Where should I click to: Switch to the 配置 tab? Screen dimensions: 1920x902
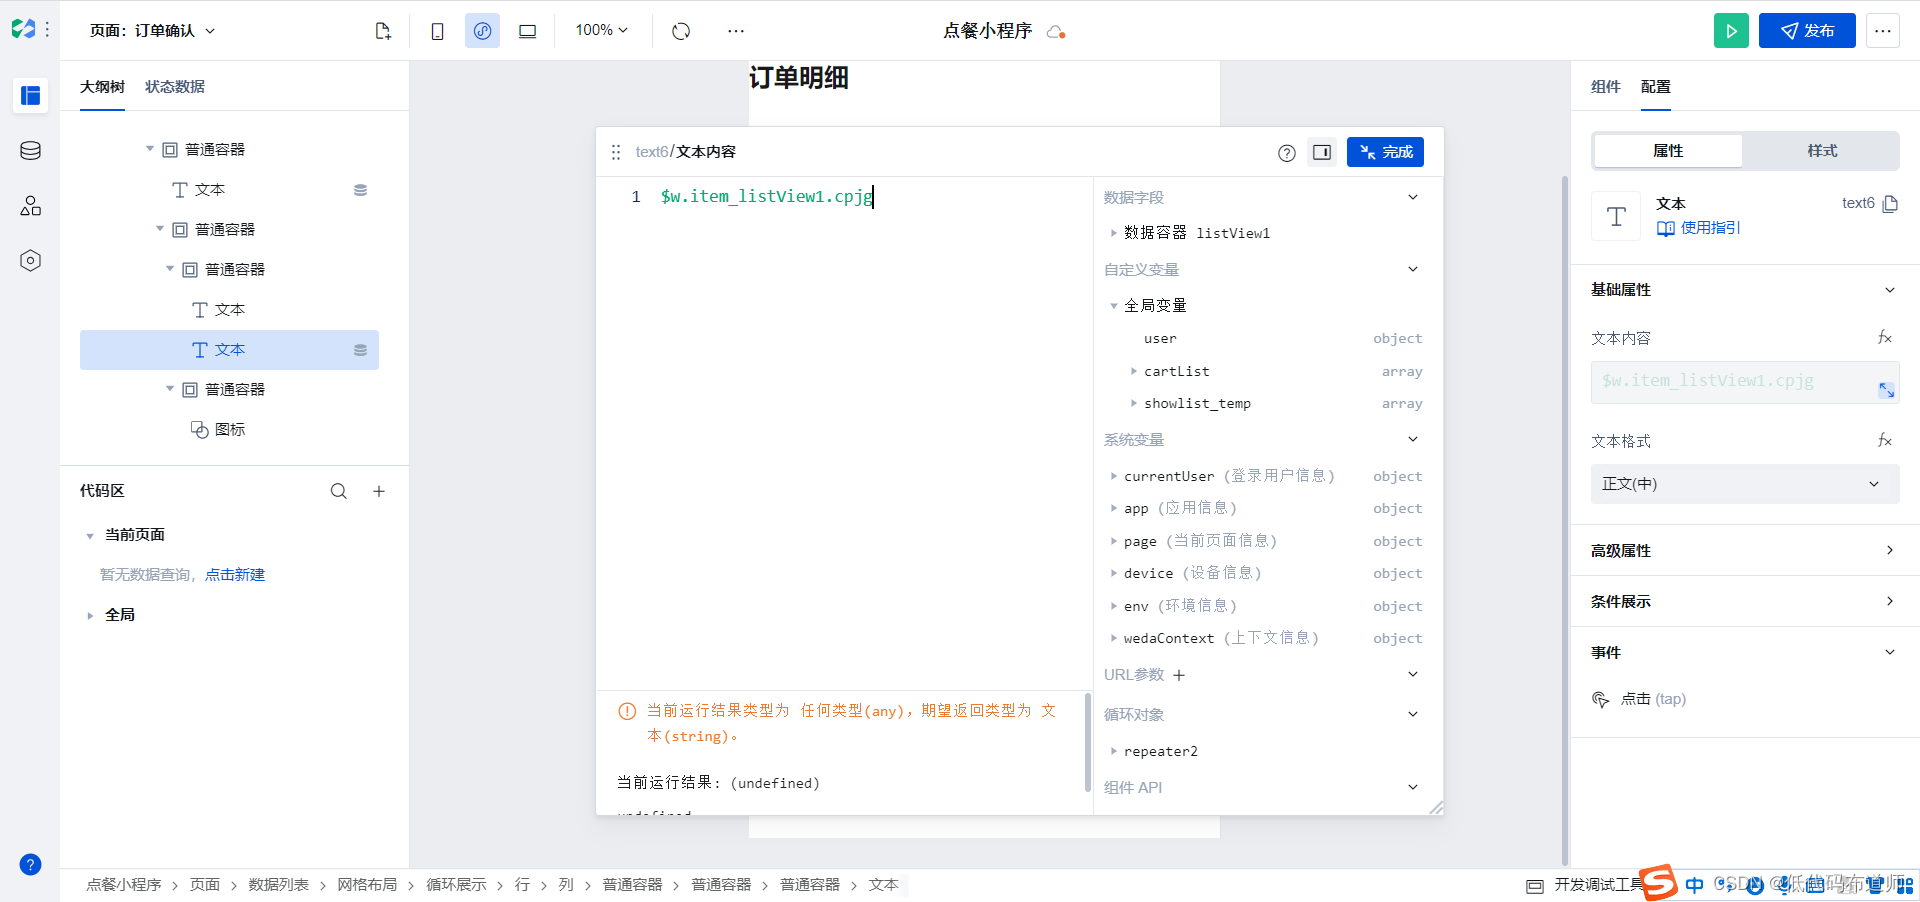(1656, 87)
